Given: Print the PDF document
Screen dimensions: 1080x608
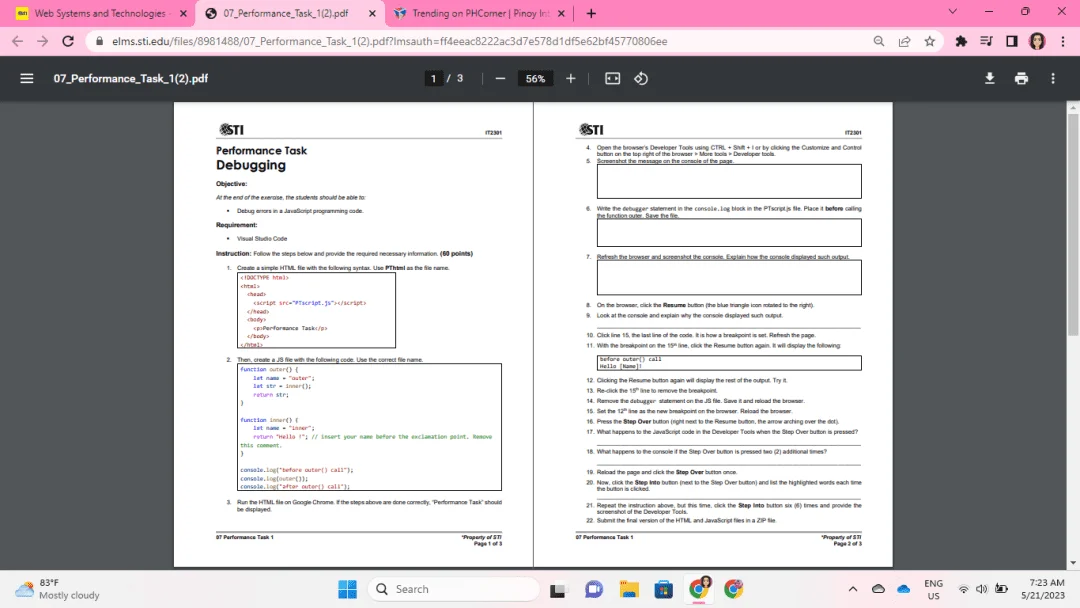Looking at the screenshot, I should (1021, 78).
